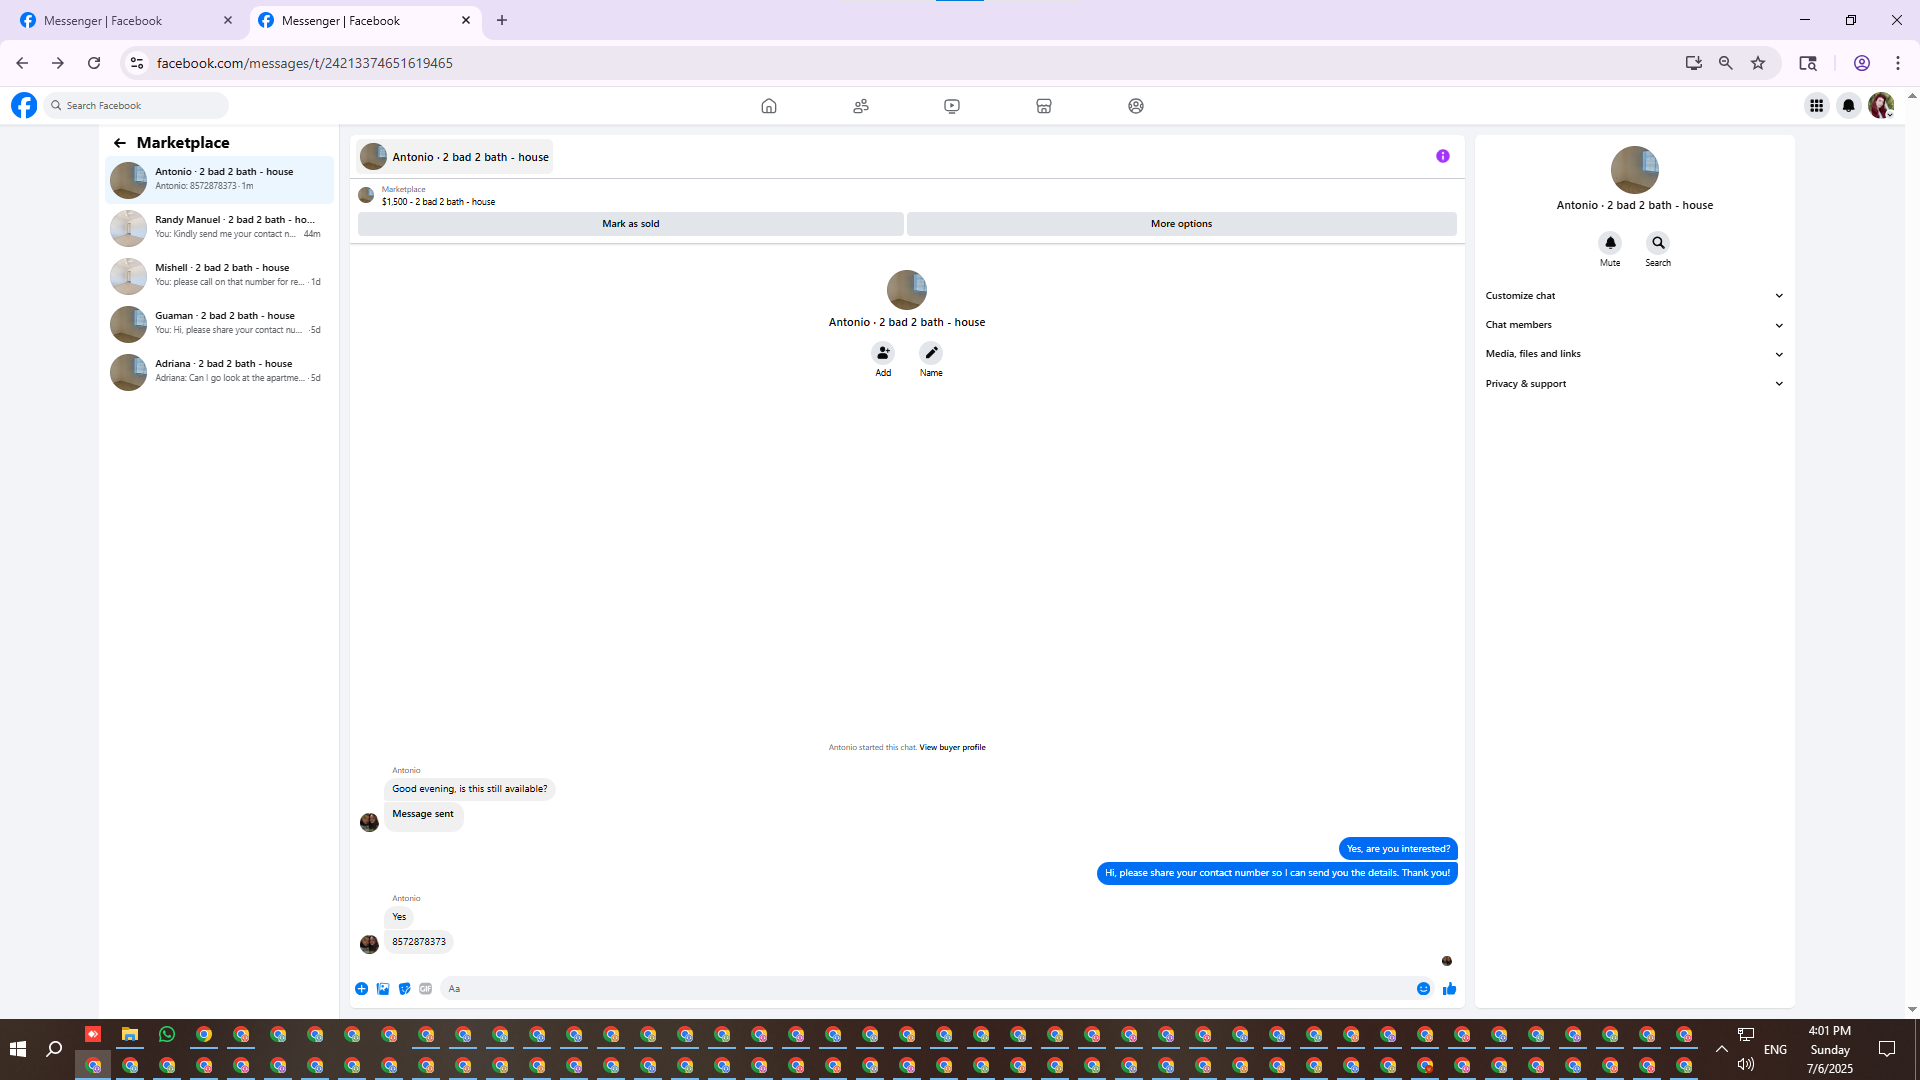Click the Search icon in chat info panel
Screen dimensions: 1920x1080
[1658, 243]
